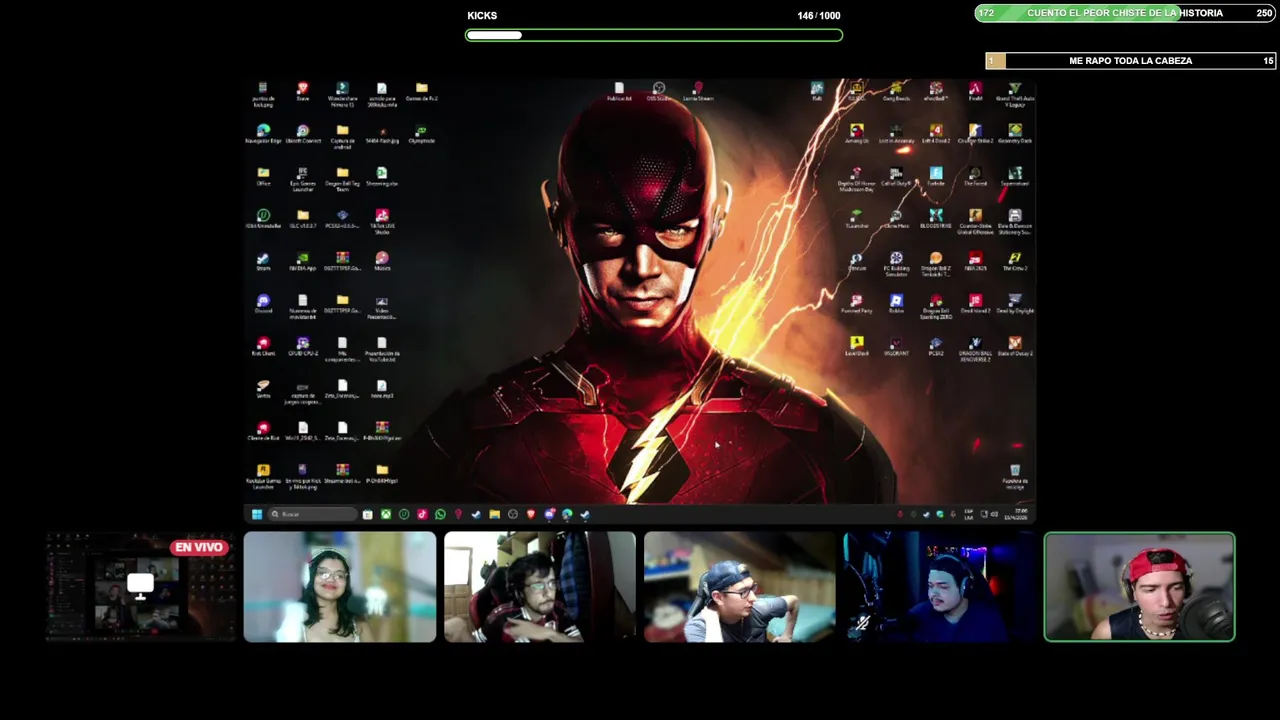The width and height of the screenshot is (1280, 720).
Task: Launch TLauncher desktop shortcut
Action: pyautogui.click(x=857, y=218)
